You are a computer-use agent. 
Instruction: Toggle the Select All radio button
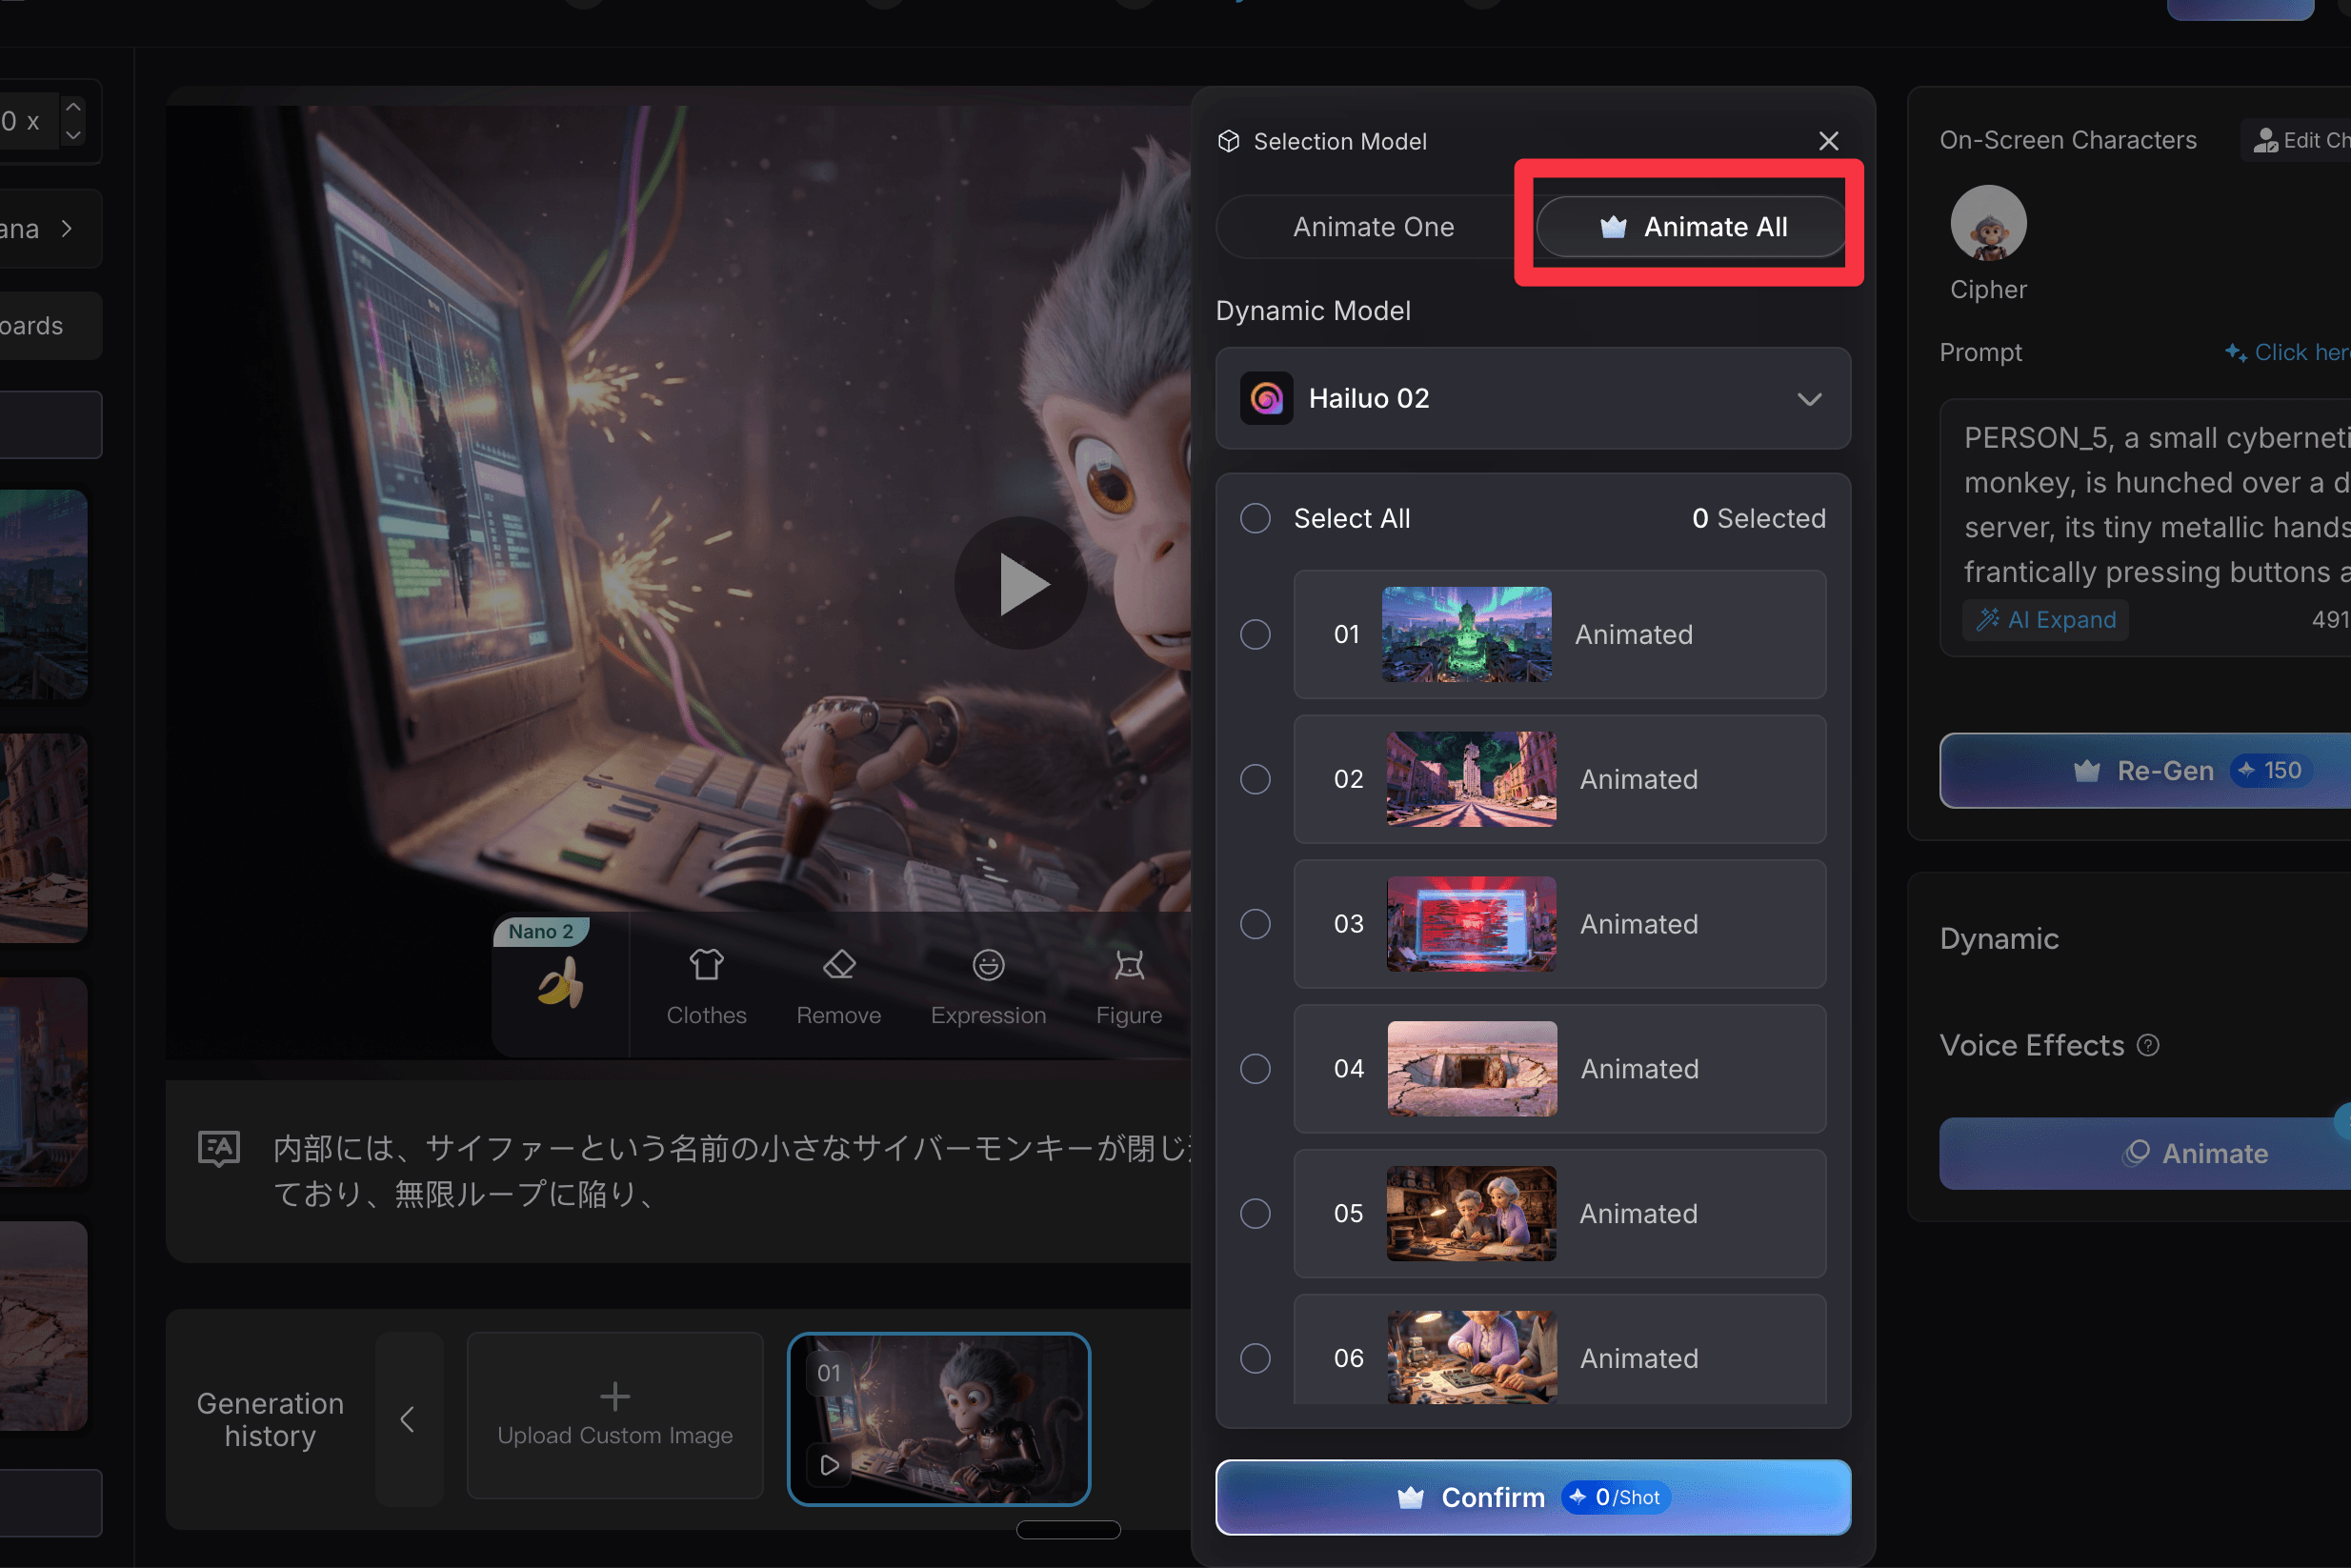[x=1255, y=518]
